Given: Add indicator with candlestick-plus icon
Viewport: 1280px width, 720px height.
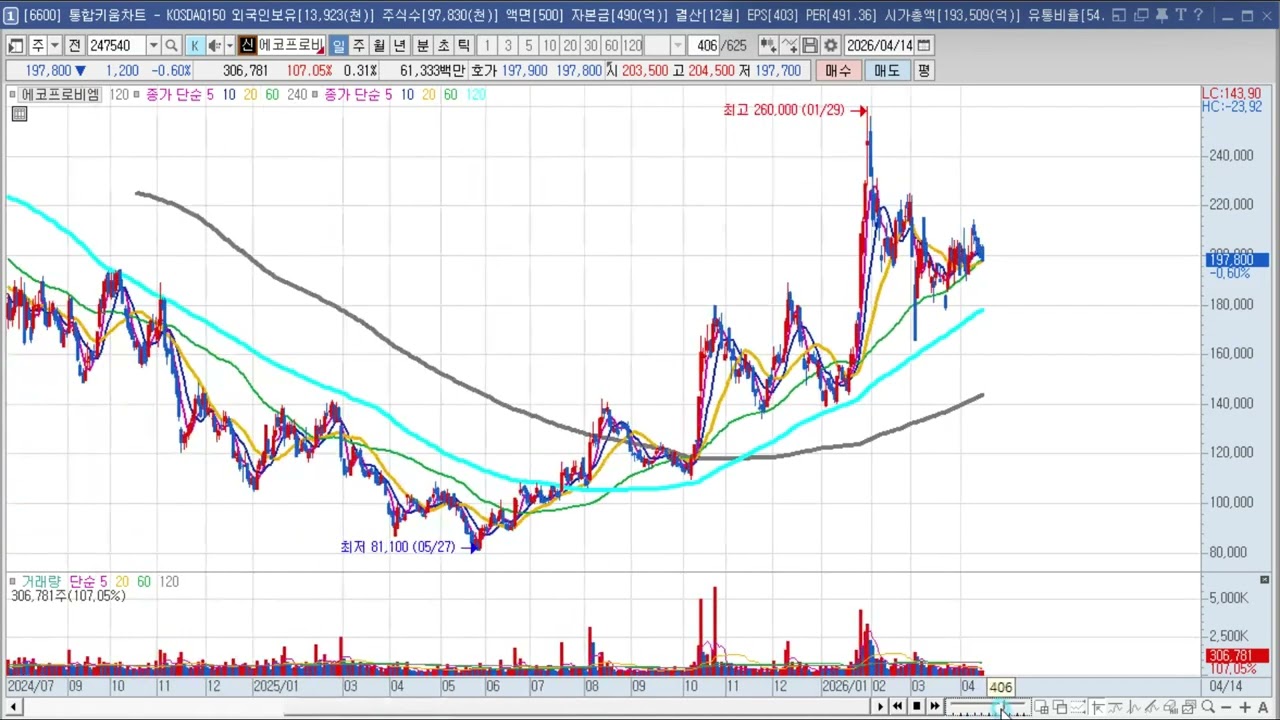Looking at the screenshot, I should (767, 46).
